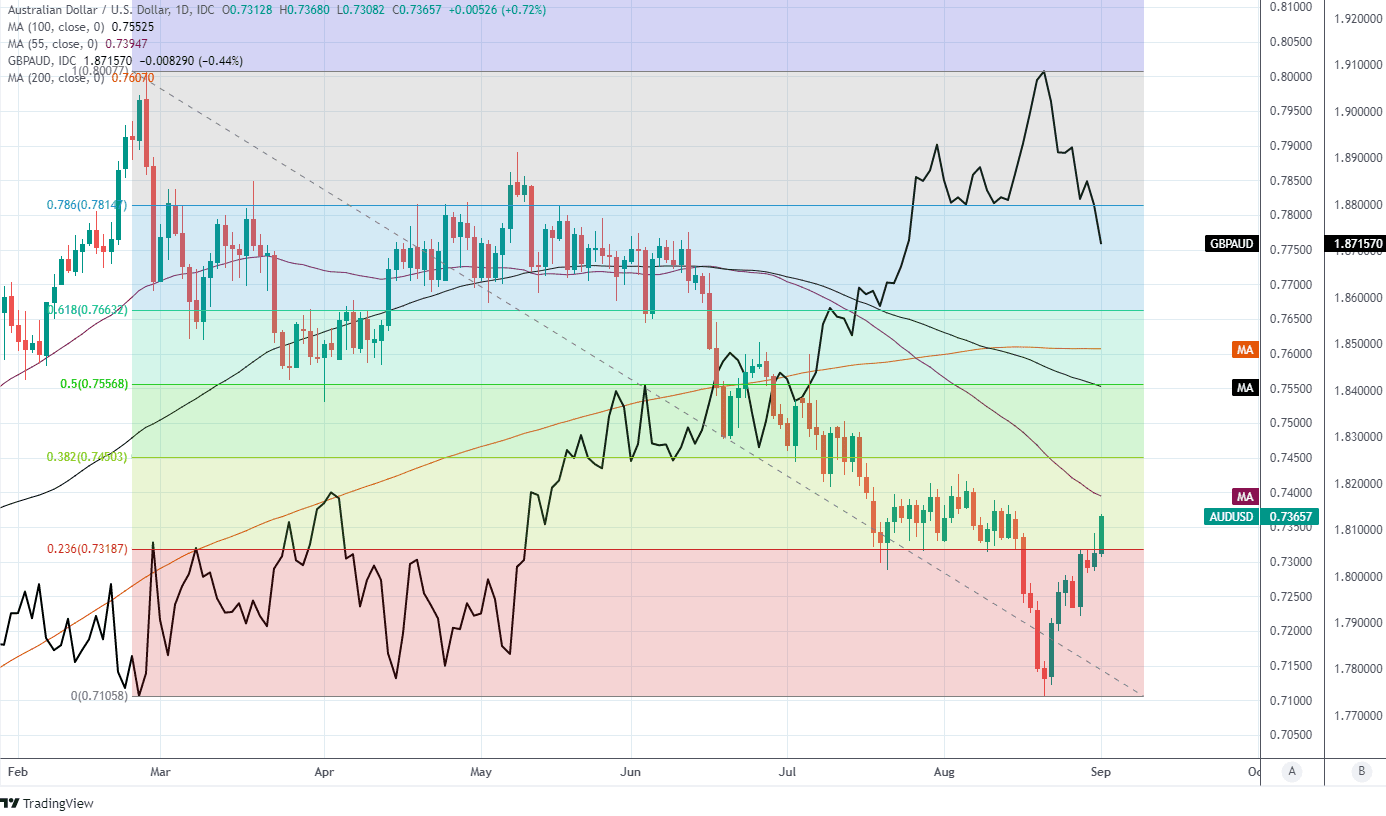Toggle the B price scale button

coord(1361,771)
